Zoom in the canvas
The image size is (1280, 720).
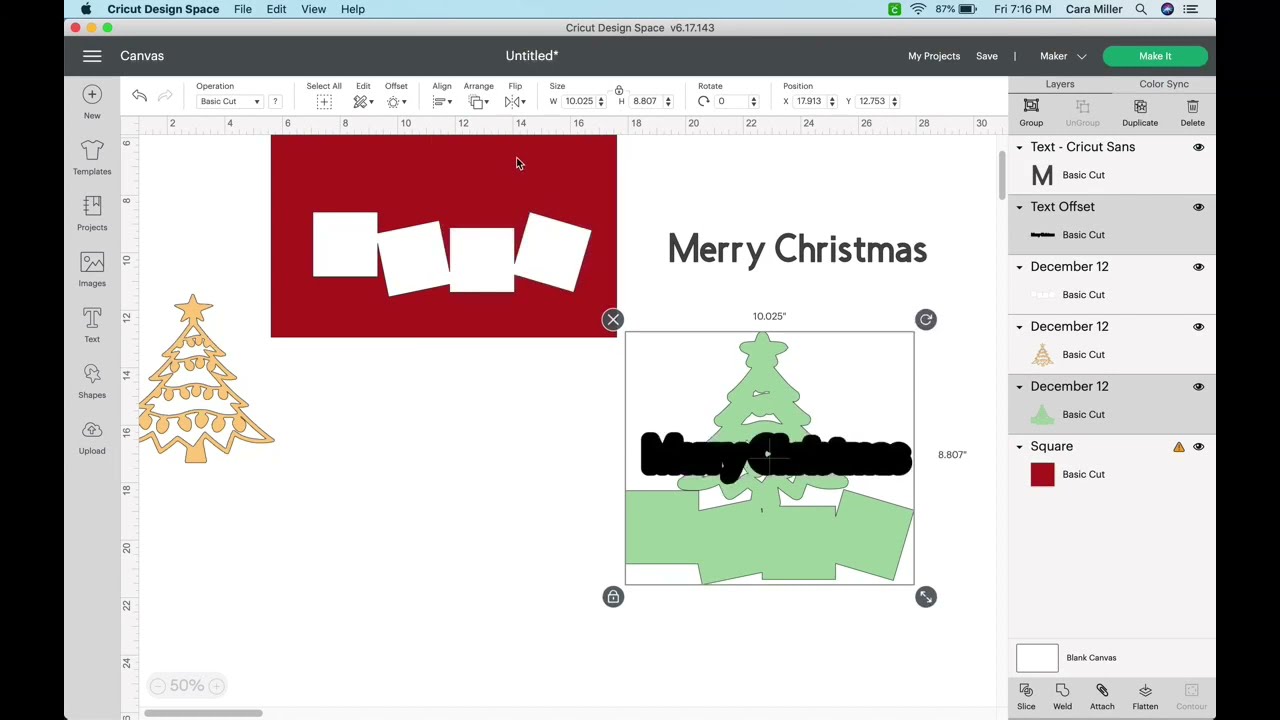(216, 686)
